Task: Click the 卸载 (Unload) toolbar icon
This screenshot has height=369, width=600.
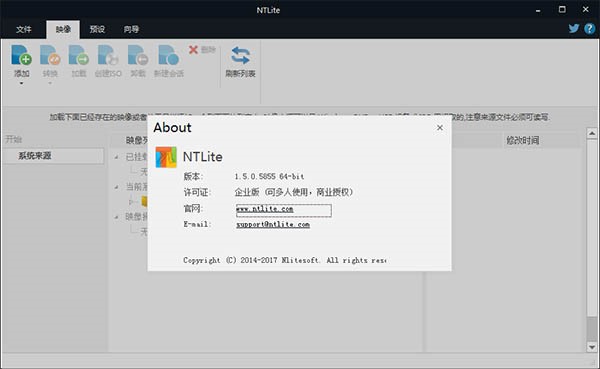Action: 138,55
